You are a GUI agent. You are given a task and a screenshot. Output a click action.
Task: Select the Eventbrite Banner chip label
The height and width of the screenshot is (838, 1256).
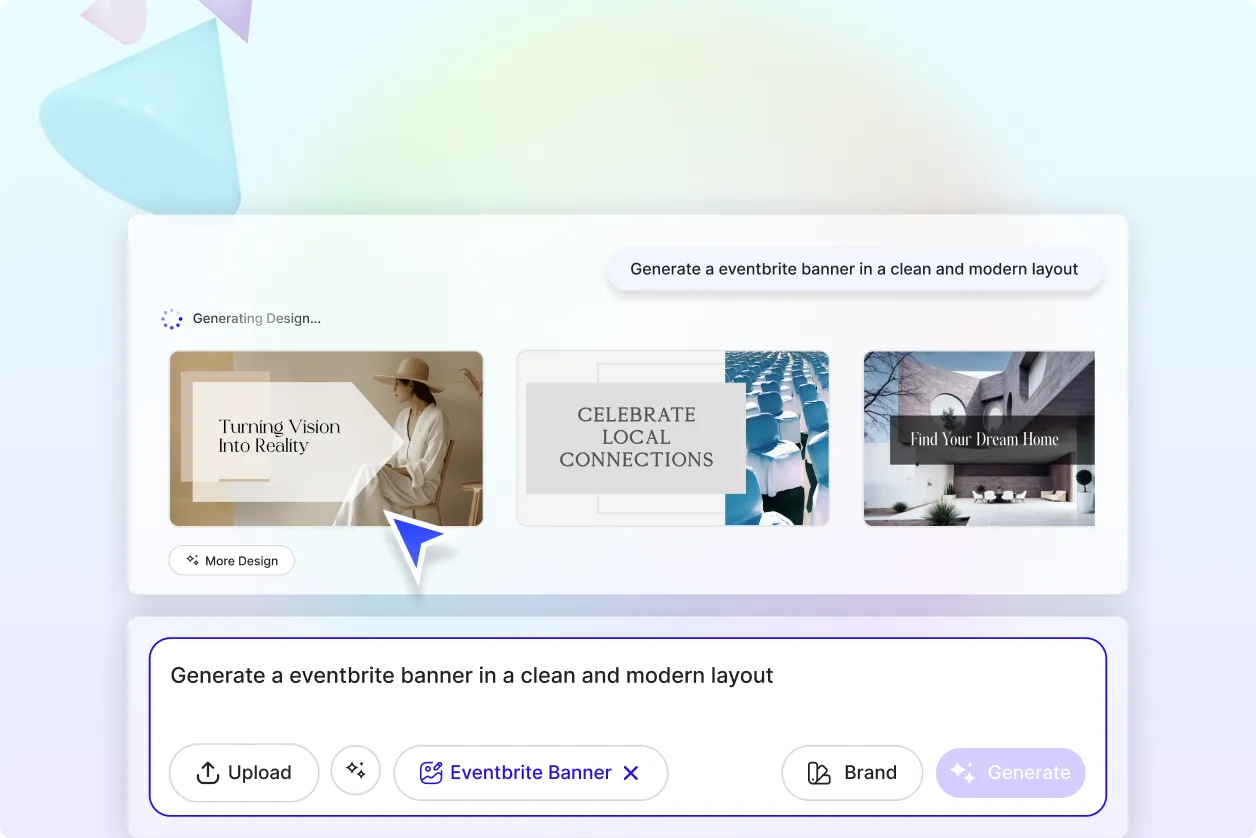click(x=530, y=773)
